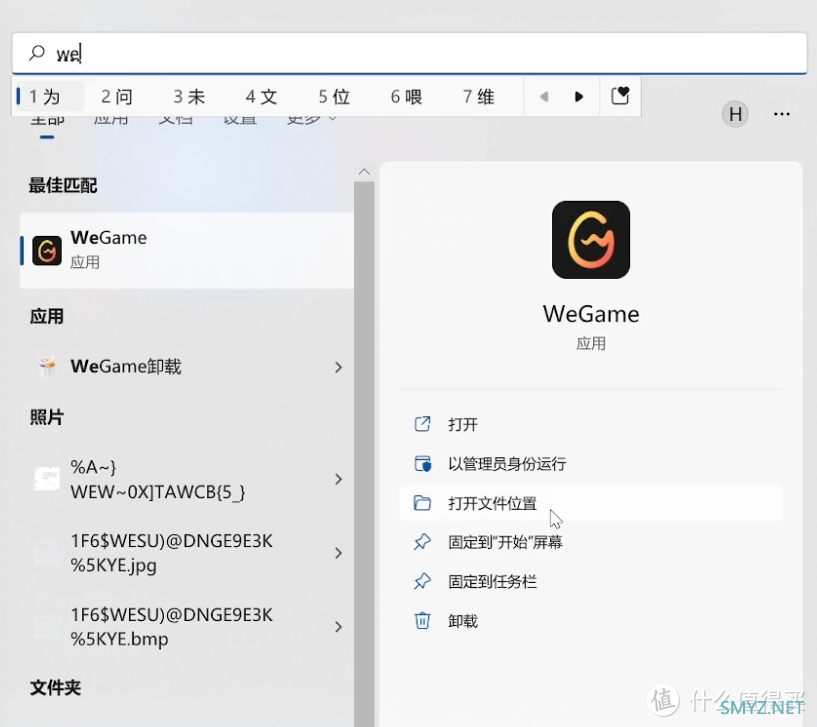The image size is (817, 727).
Task: Choose IME candidate 5 位
Action: (x=334, y=97)
